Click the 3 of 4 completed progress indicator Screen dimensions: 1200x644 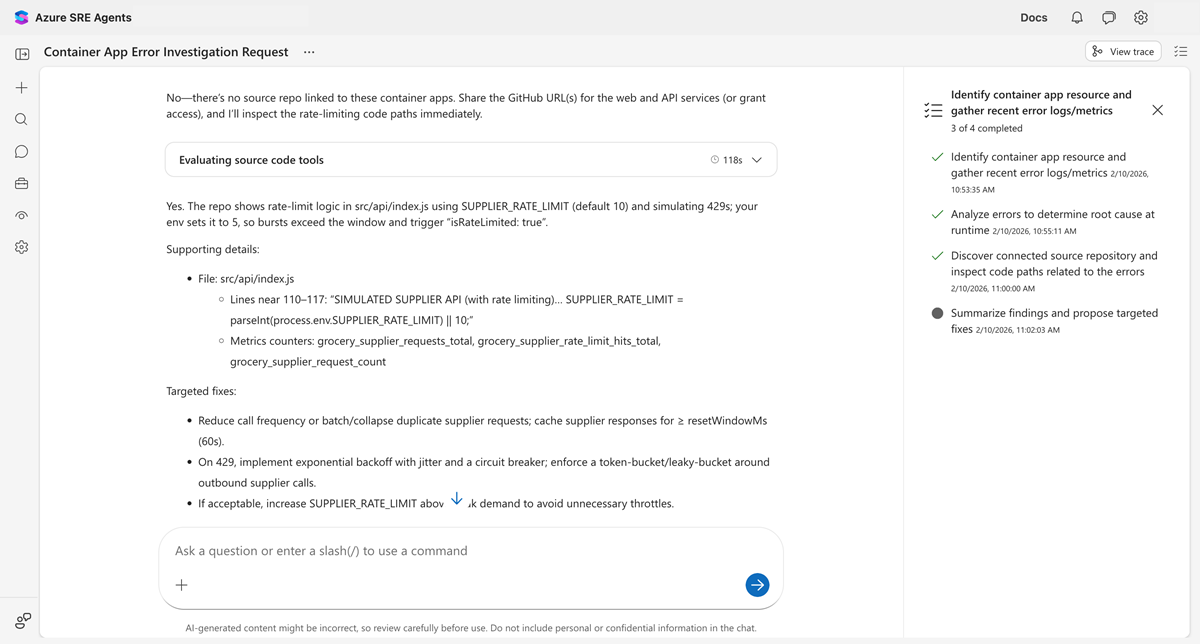[x=984, y=128]
